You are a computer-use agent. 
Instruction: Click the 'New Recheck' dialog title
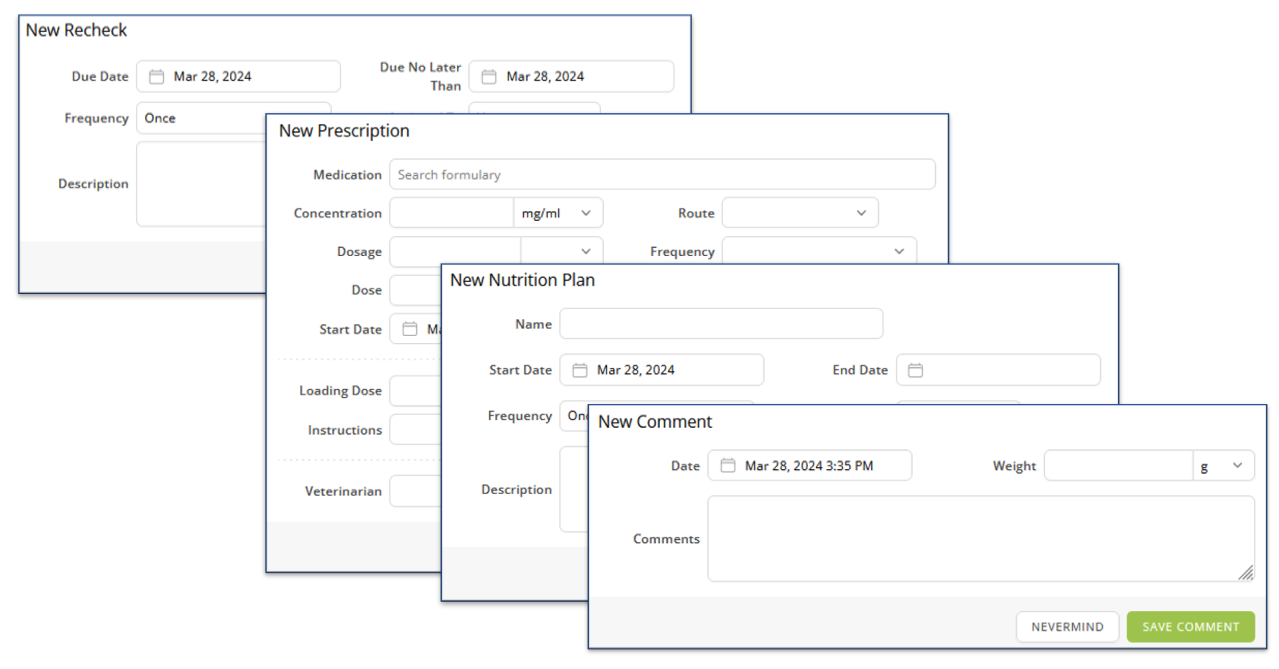pos(76,30)
